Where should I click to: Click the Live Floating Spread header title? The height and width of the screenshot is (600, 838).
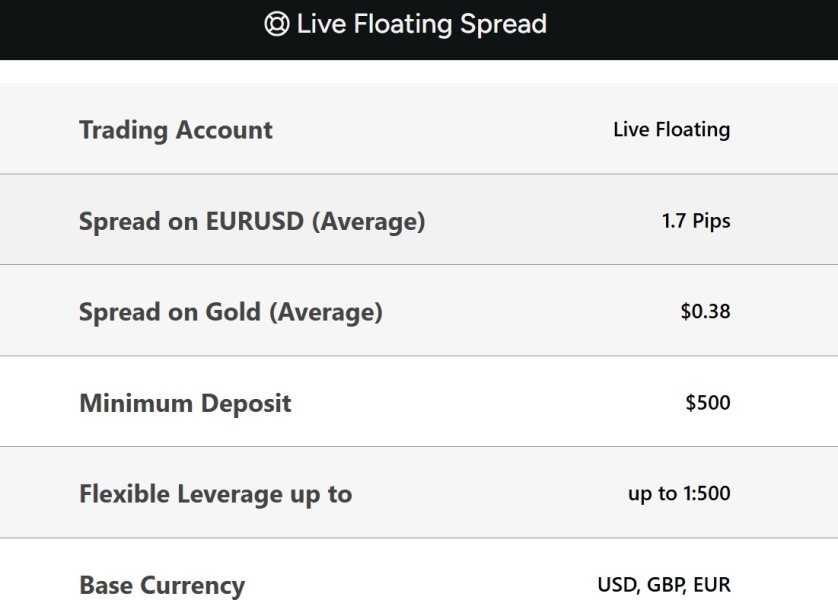tap(421, 24)
